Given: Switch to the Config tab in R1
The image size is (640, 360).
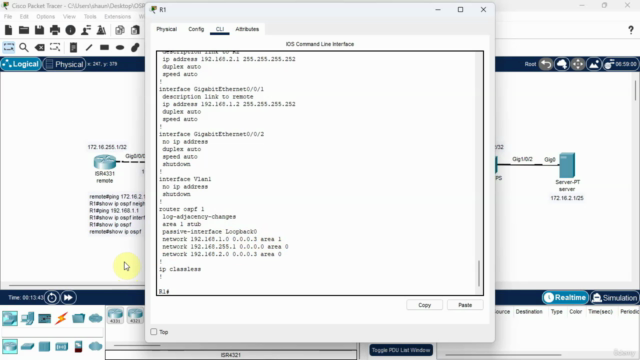Looking at the screenshot, I should pos(196,29).
